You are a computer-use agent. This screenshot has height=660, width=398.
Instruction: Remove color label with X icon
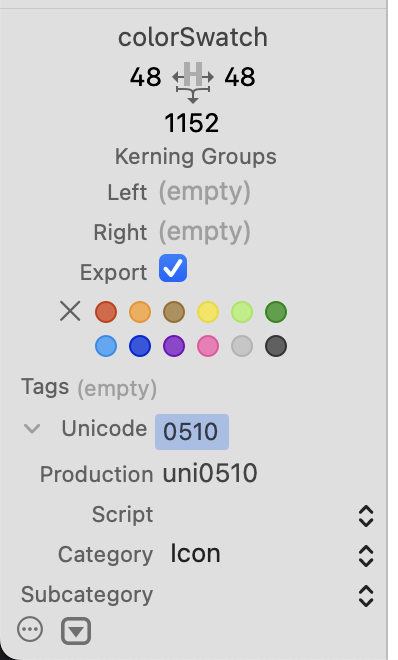click(x=70, y=312)
